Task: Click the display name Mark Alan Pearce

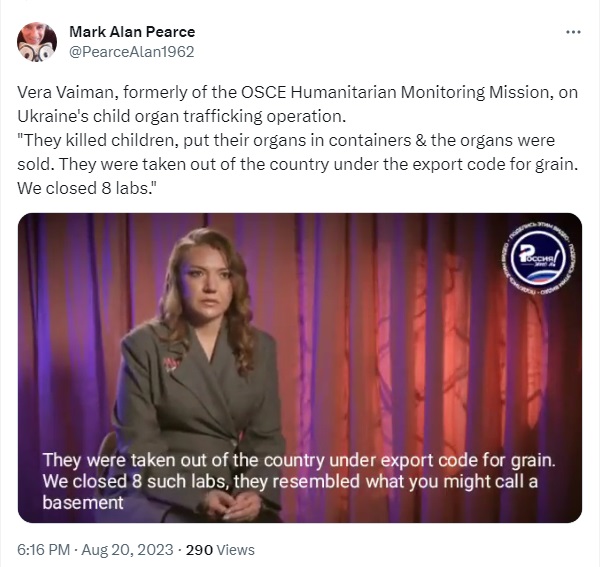Action: [132, 32]
